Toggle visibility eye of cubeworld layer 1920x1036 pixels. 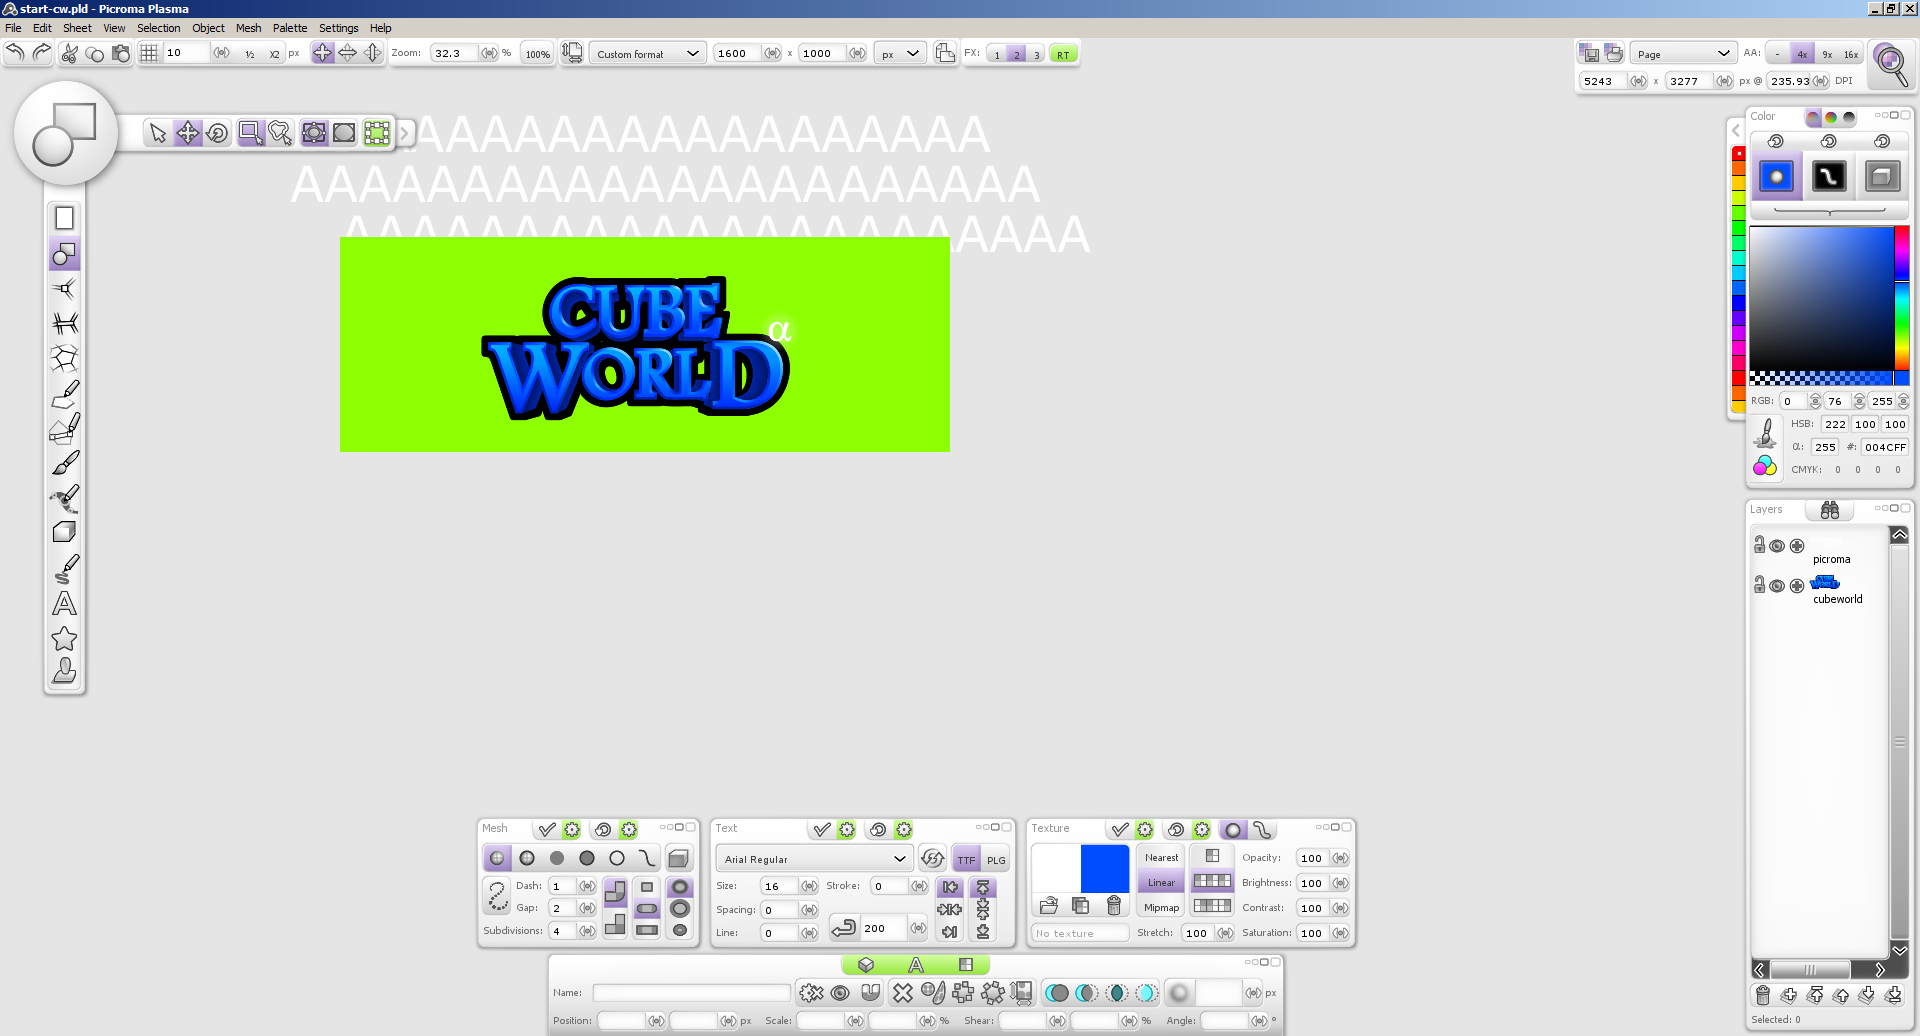pyautogui.click(x=1777, y=586)
